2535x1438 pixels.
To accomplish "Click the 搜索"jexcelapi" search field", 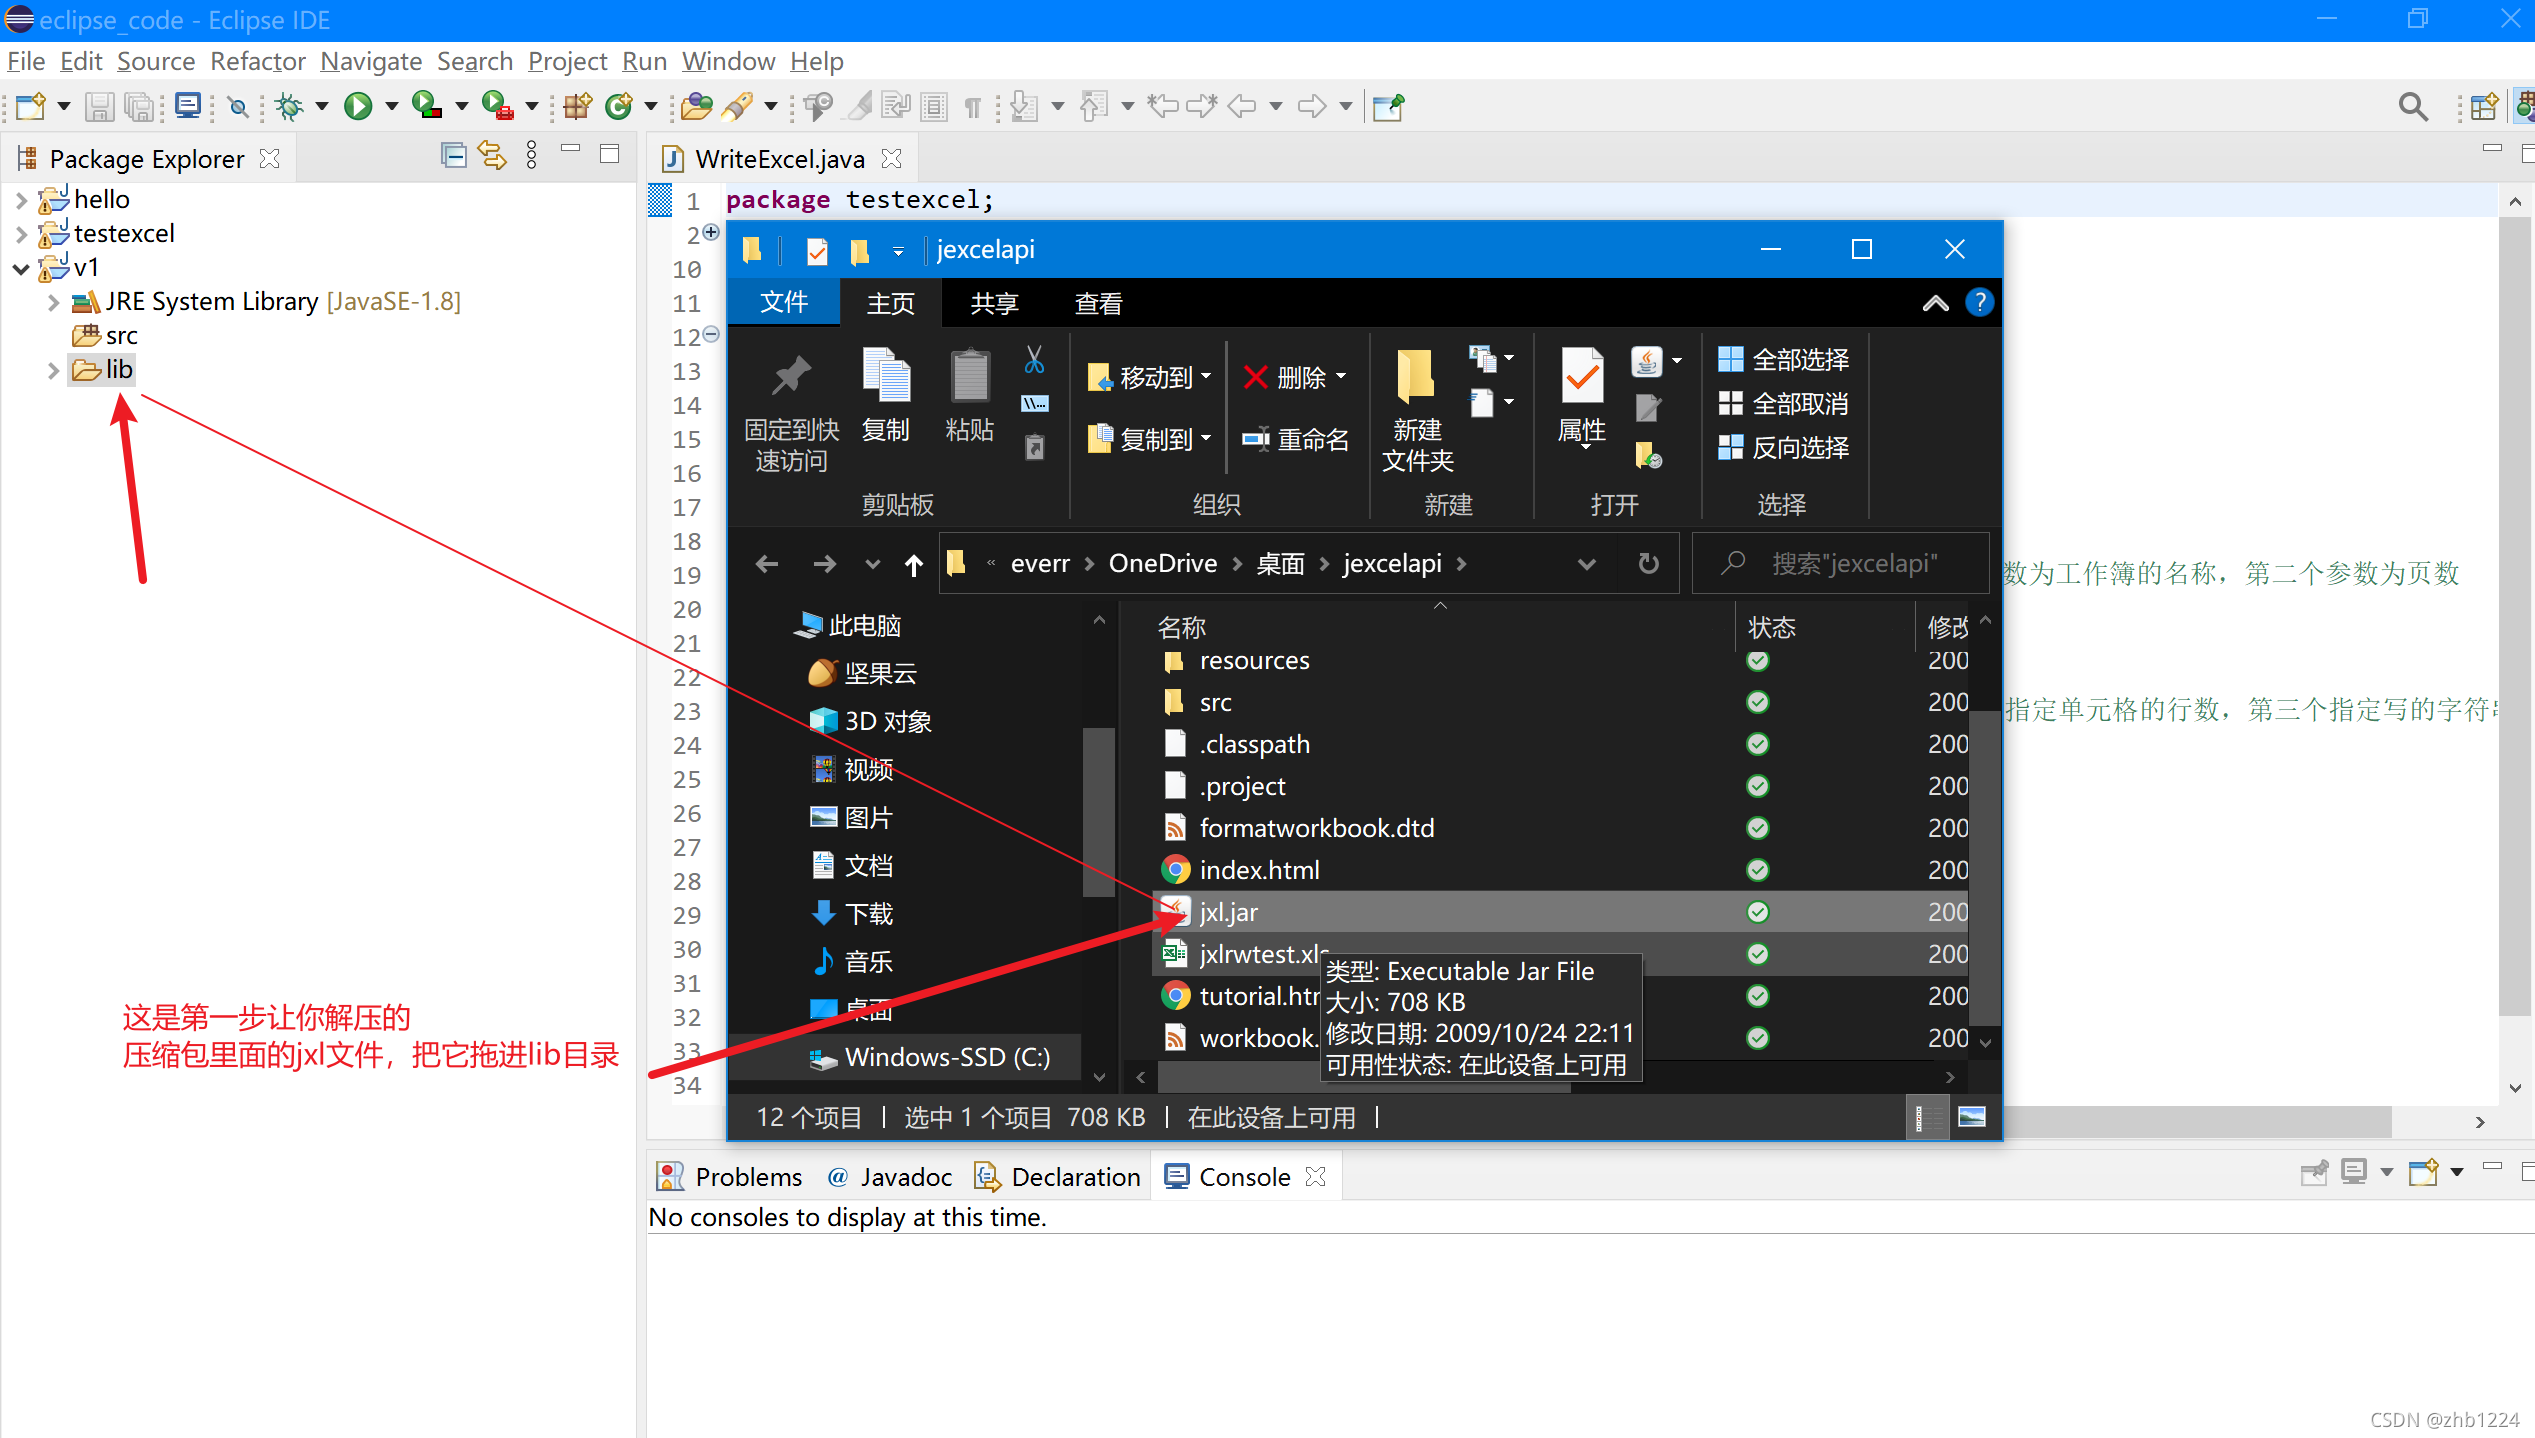I will (1853, 564).
